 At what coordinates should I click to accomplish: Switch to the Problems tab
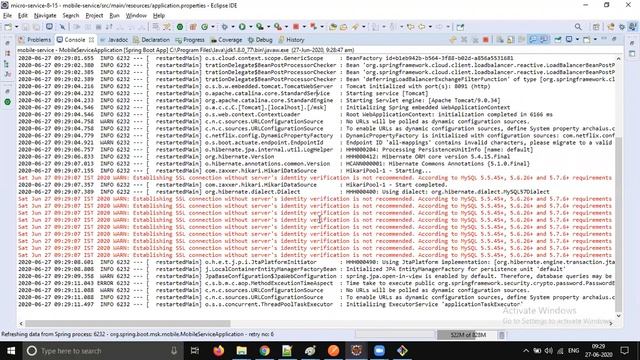(35, 40)
